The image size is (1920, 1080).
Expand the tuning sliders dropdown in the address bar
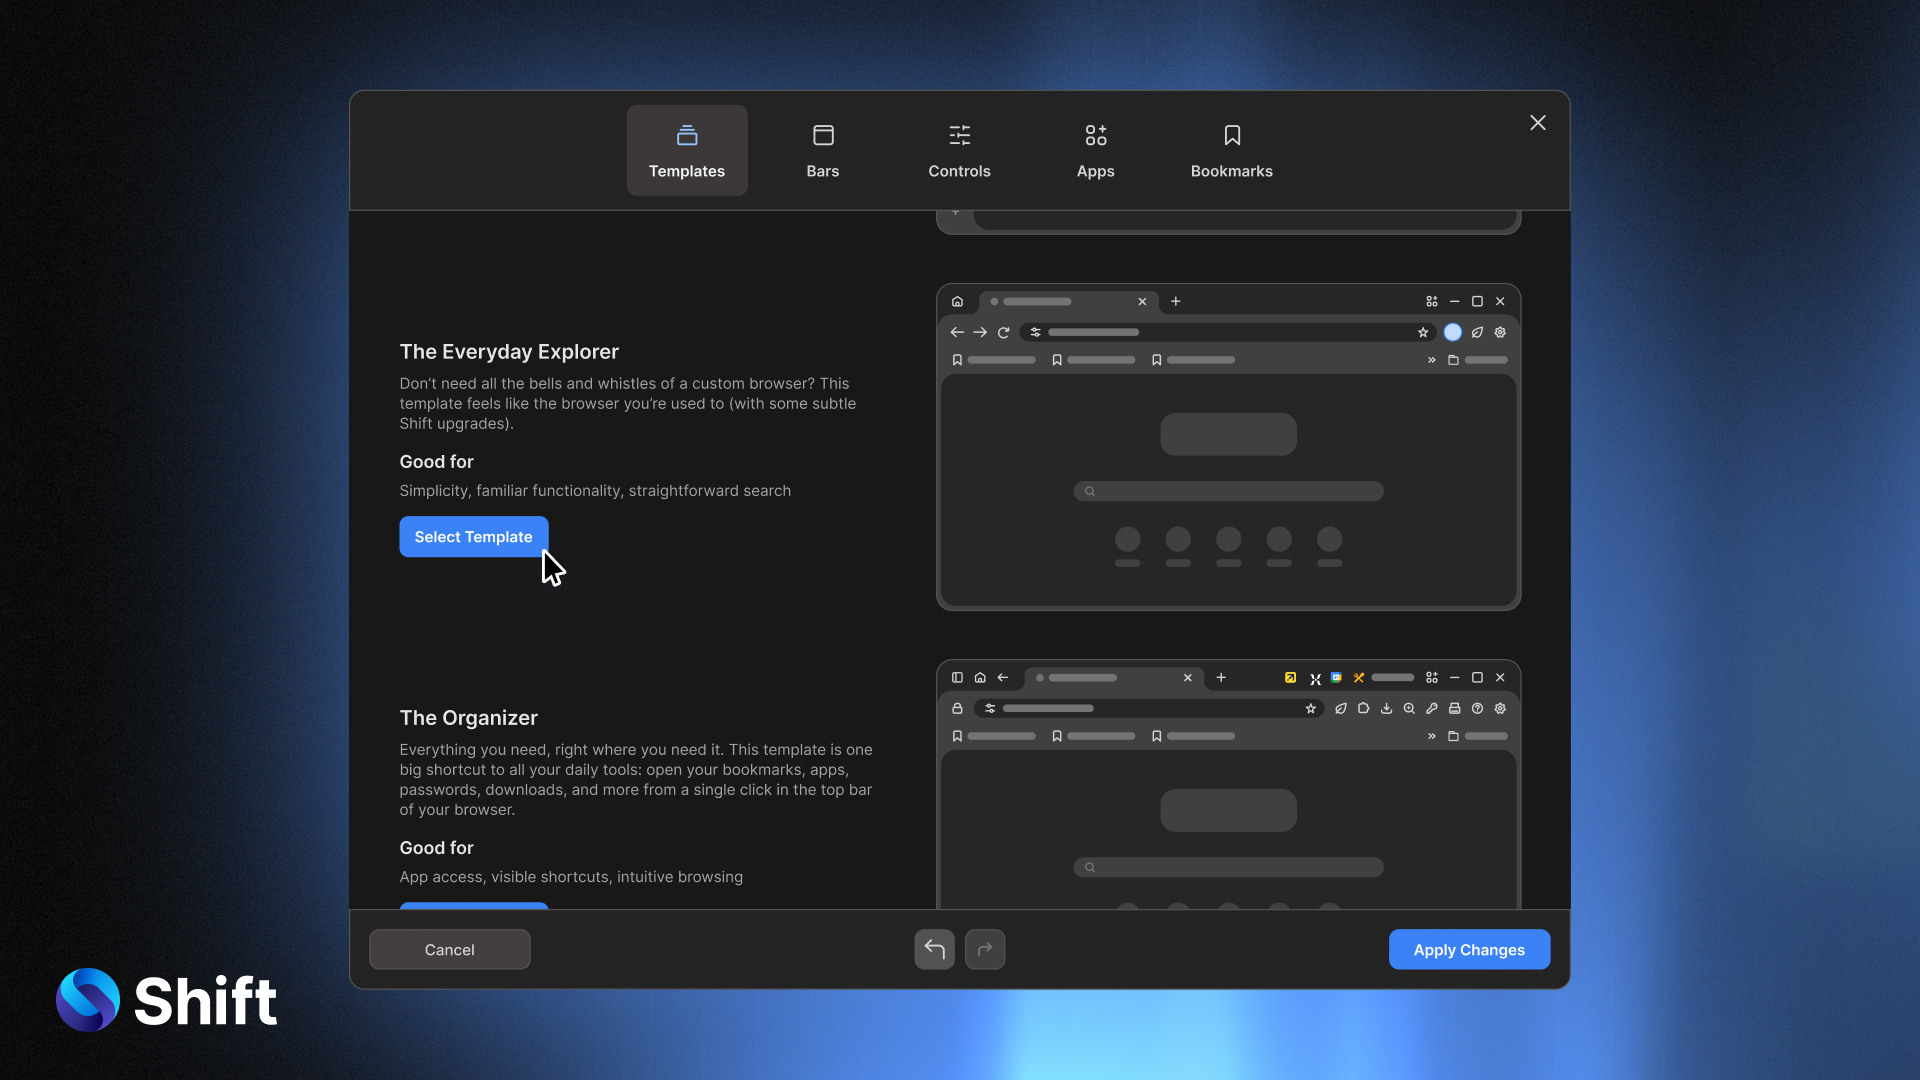[x=1036, y=332]
